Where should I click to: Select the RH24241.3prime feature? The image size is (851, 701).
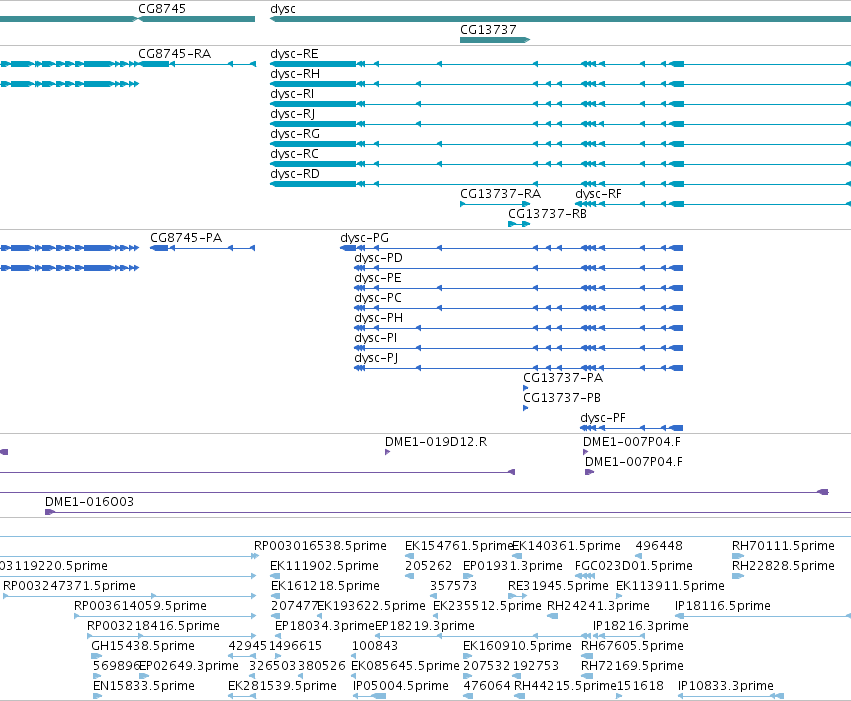[x=598, y=606]
